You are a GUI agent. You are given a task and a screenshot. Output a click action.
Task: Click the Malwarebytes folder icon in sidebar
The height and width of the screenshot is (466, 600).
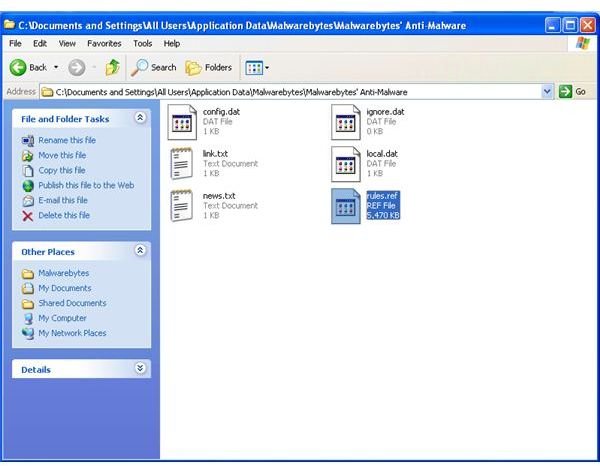[x=28, y=274]
